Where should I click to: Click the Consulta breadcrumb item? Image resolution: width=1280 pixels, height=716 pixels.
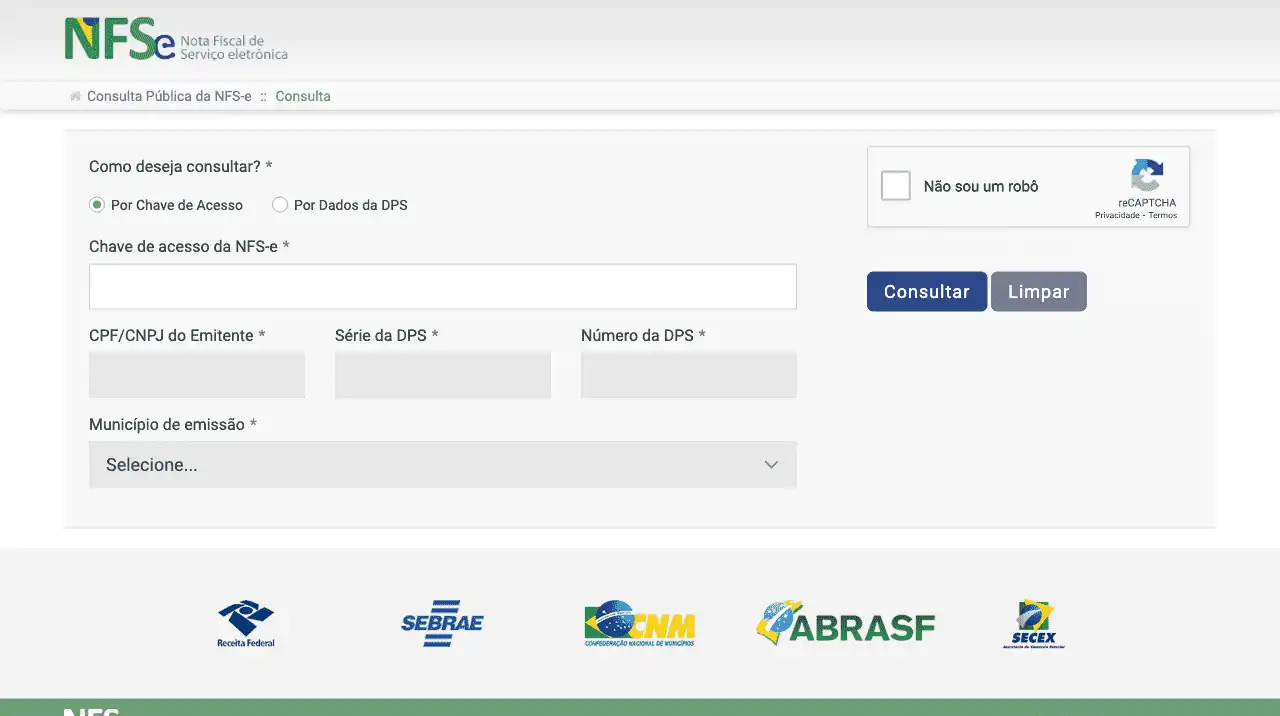click(303, 97)
